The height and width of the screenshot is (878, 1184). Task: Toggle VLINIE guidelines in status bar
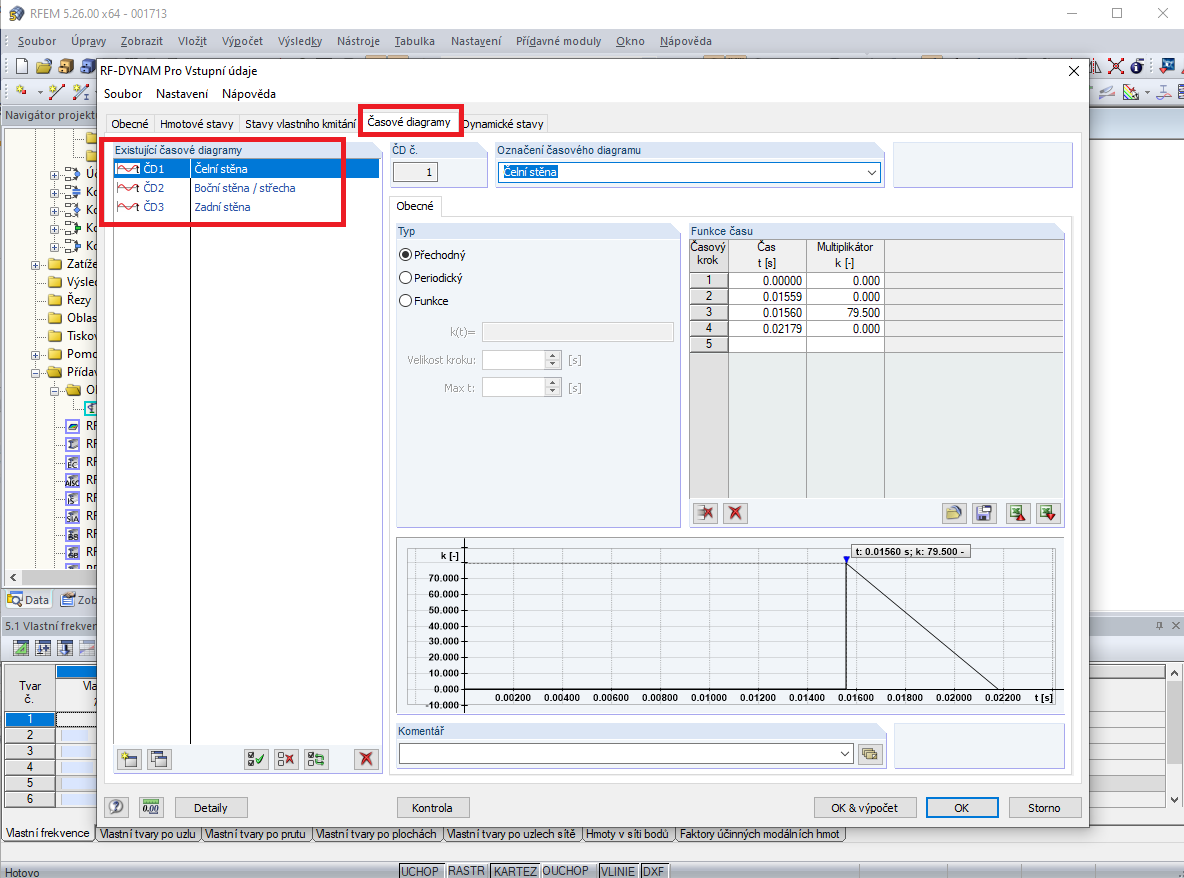pos(618,871)
